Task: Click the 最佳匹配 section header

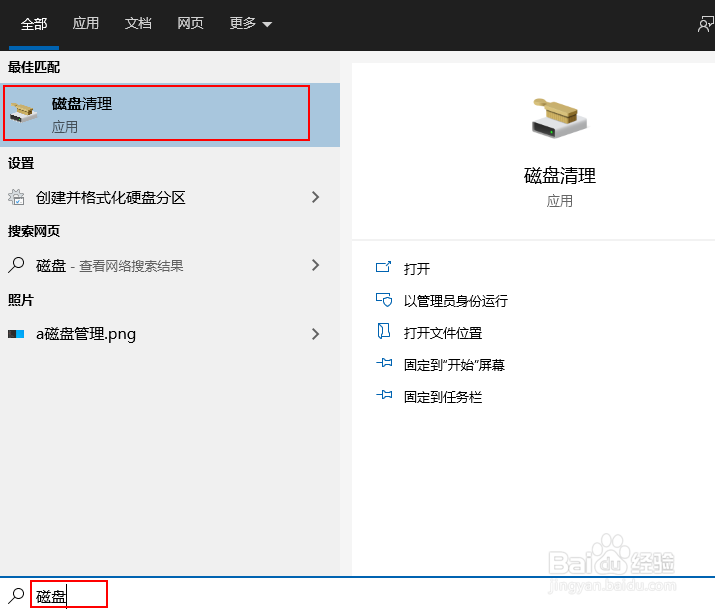Action: coord(34,67)
